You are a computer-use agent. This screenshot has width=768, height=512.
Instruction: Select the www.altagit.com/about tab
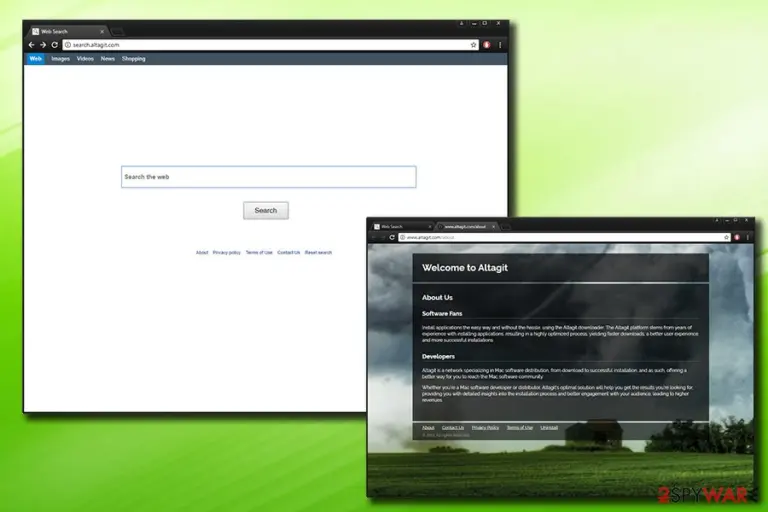coord(464,227)
